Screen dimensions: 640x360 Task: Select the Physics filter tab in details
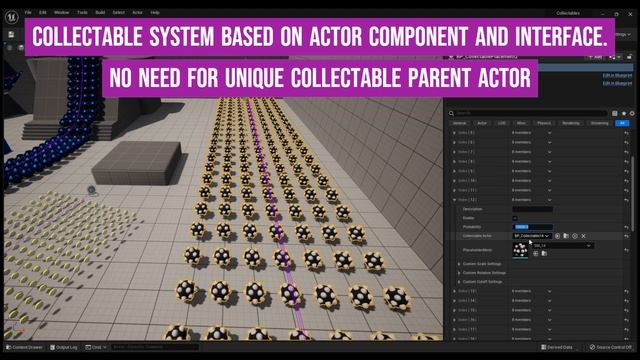pyautogui.click(x=544, y=123)
